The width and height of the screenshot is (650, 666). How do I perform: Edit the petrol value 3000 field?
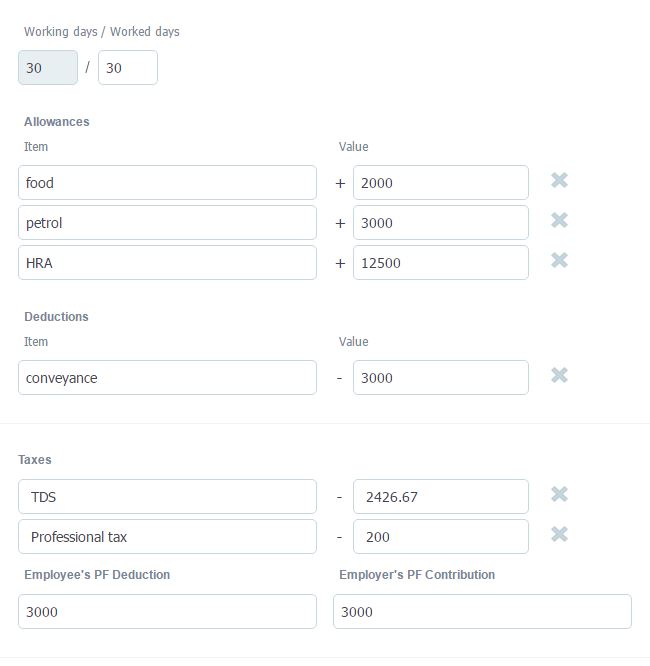(x=440, y=223)
